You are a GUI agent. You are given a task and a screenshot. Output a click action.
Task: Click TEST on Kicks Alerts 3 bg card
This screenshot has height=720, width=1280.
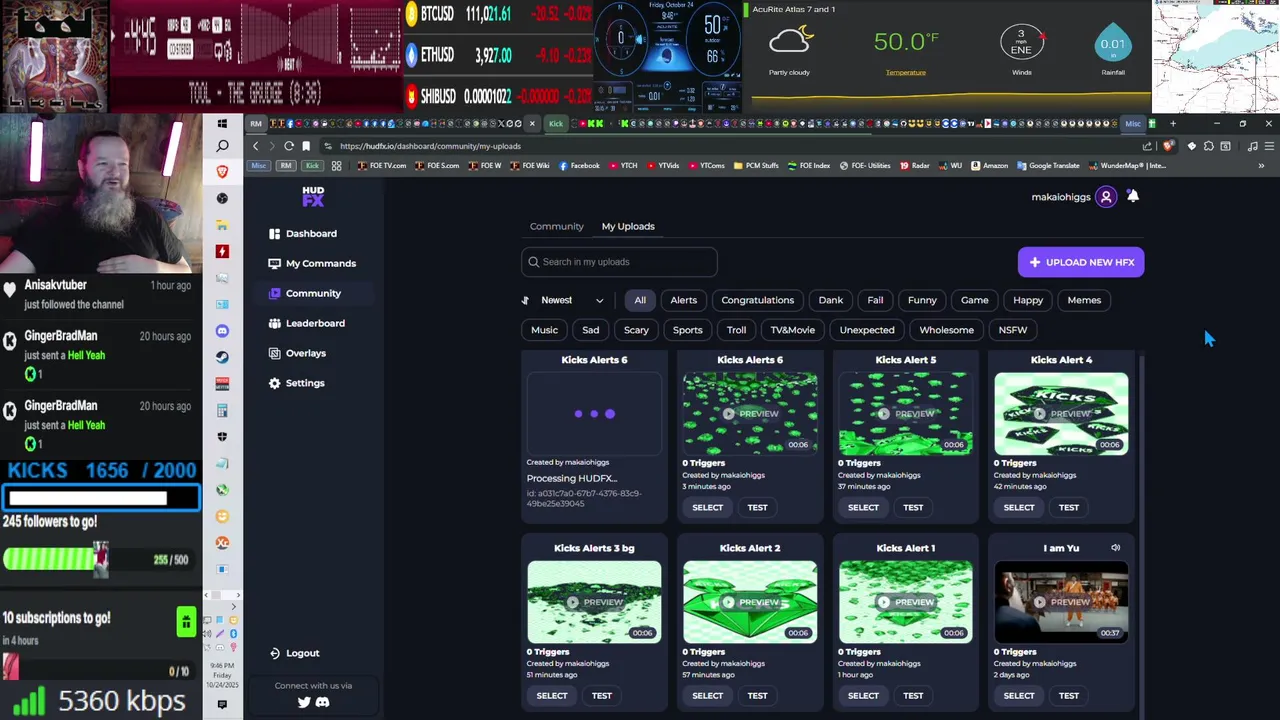[601, 696]
